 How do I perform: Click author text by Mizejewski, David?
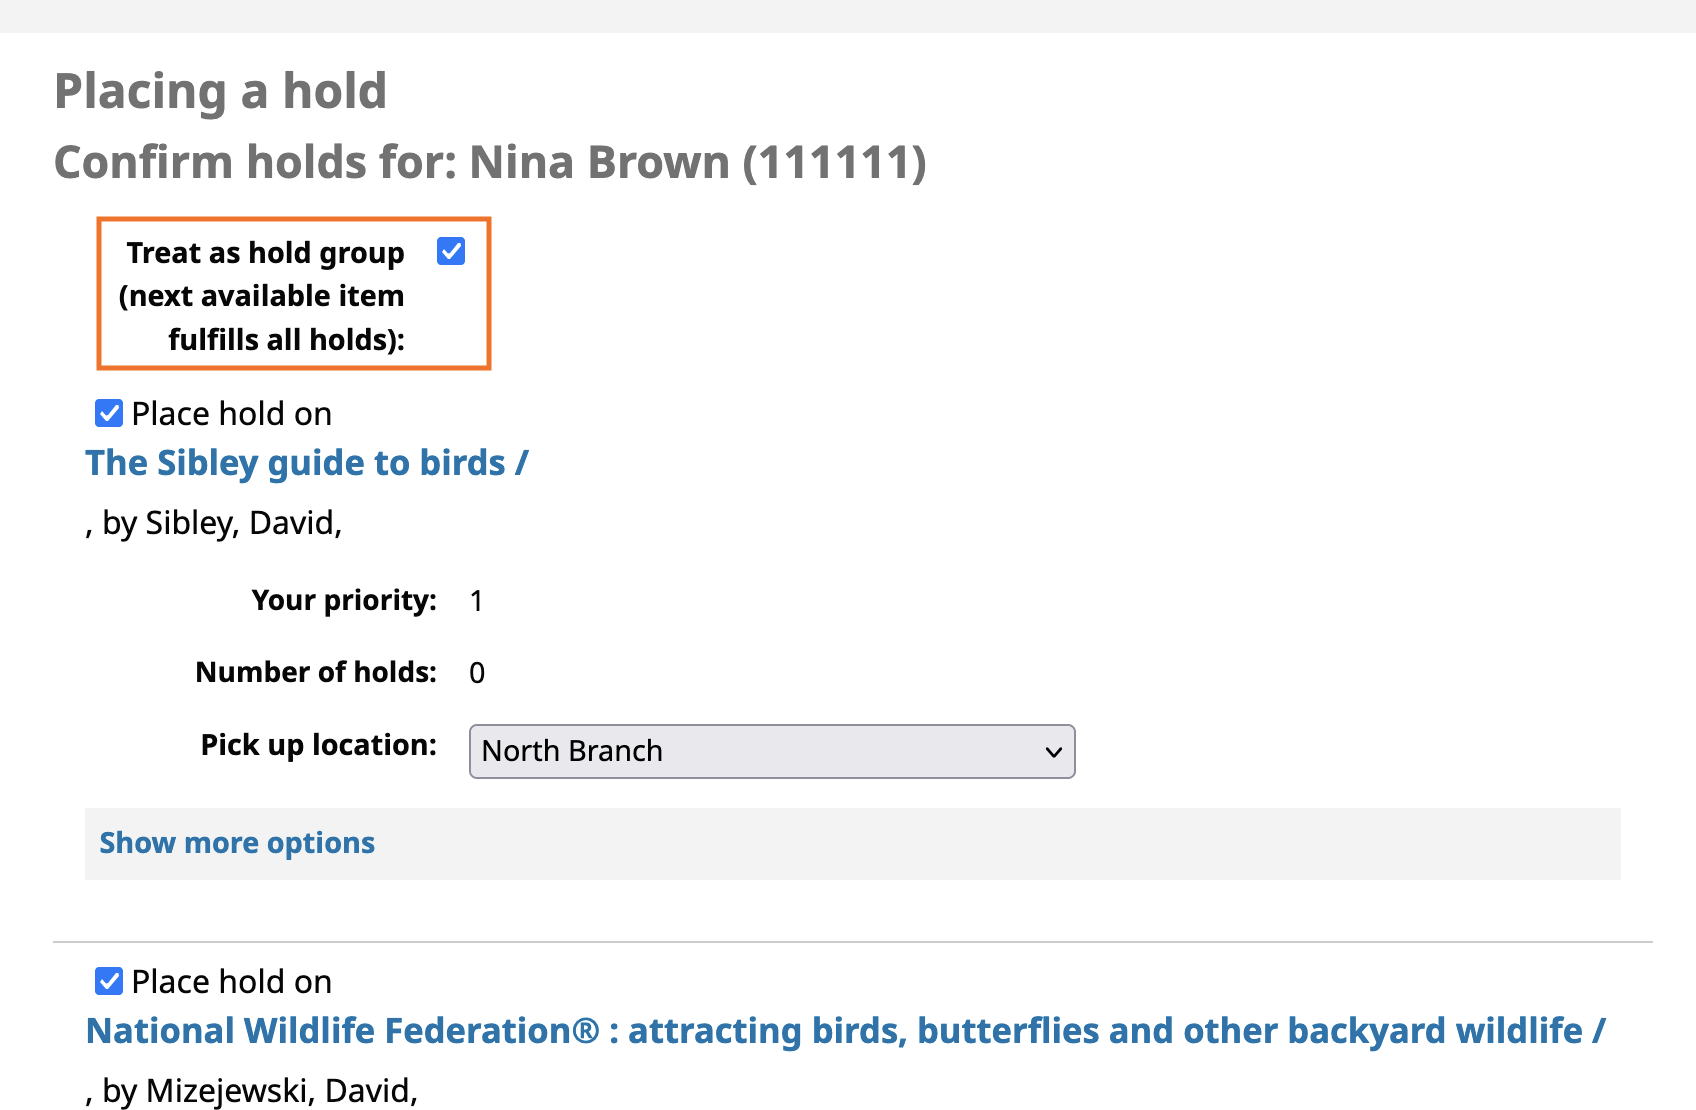pyautogui.click(x=260, y=1091)
